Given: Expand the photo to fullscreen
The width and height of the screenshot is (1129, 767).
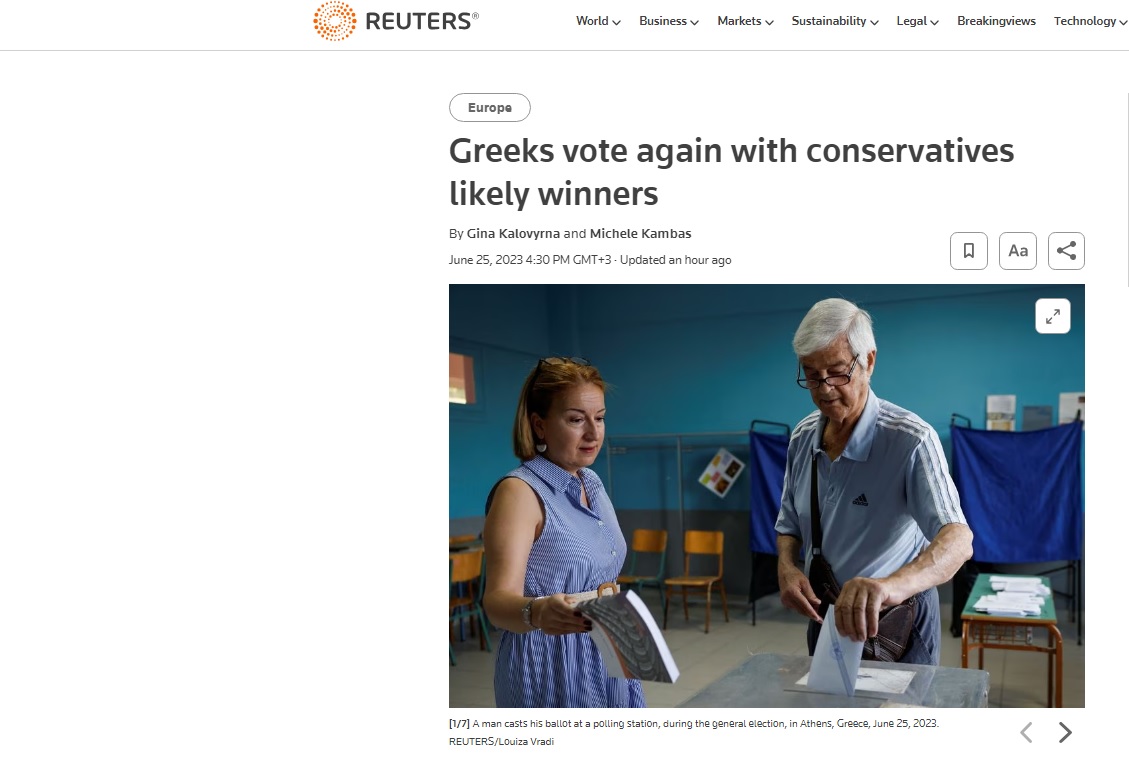Looking at the screenshot, I should [x=1052, y=317].
